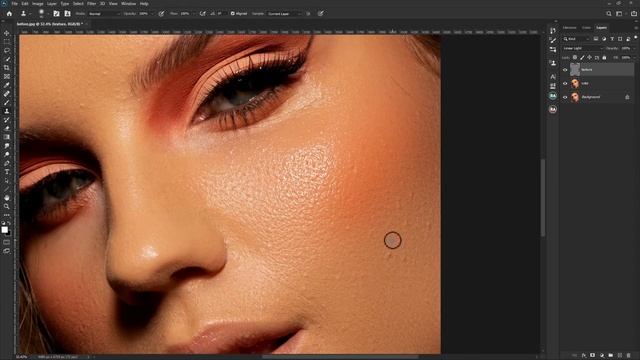Viewport: 640px width, 360px height.
Task: Select the Pen tool
Action: pyautogui.click(x=7, y=163)
